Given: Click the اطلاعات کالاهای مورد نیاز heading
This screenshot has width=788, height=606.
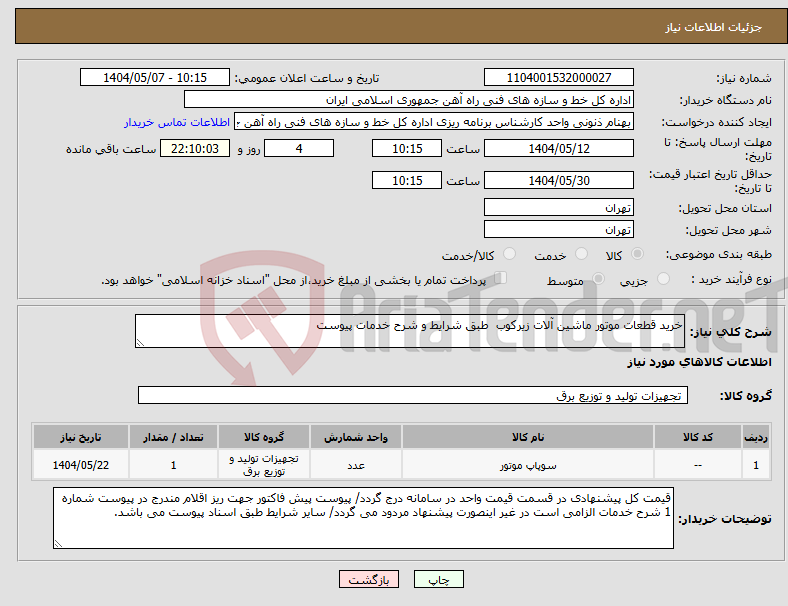Looking at the screenshot, I should (x=699, y=362).
